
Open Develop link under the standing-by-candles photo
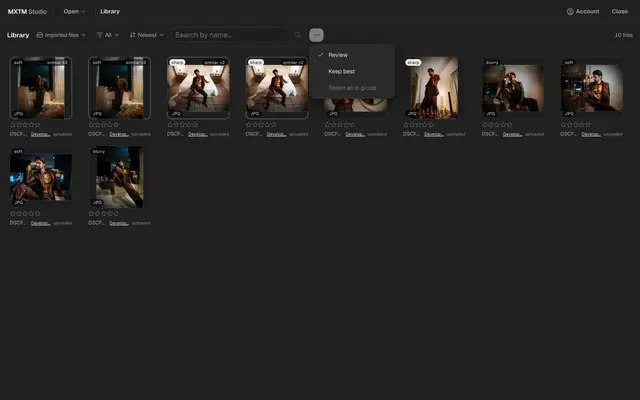[433, 134]
